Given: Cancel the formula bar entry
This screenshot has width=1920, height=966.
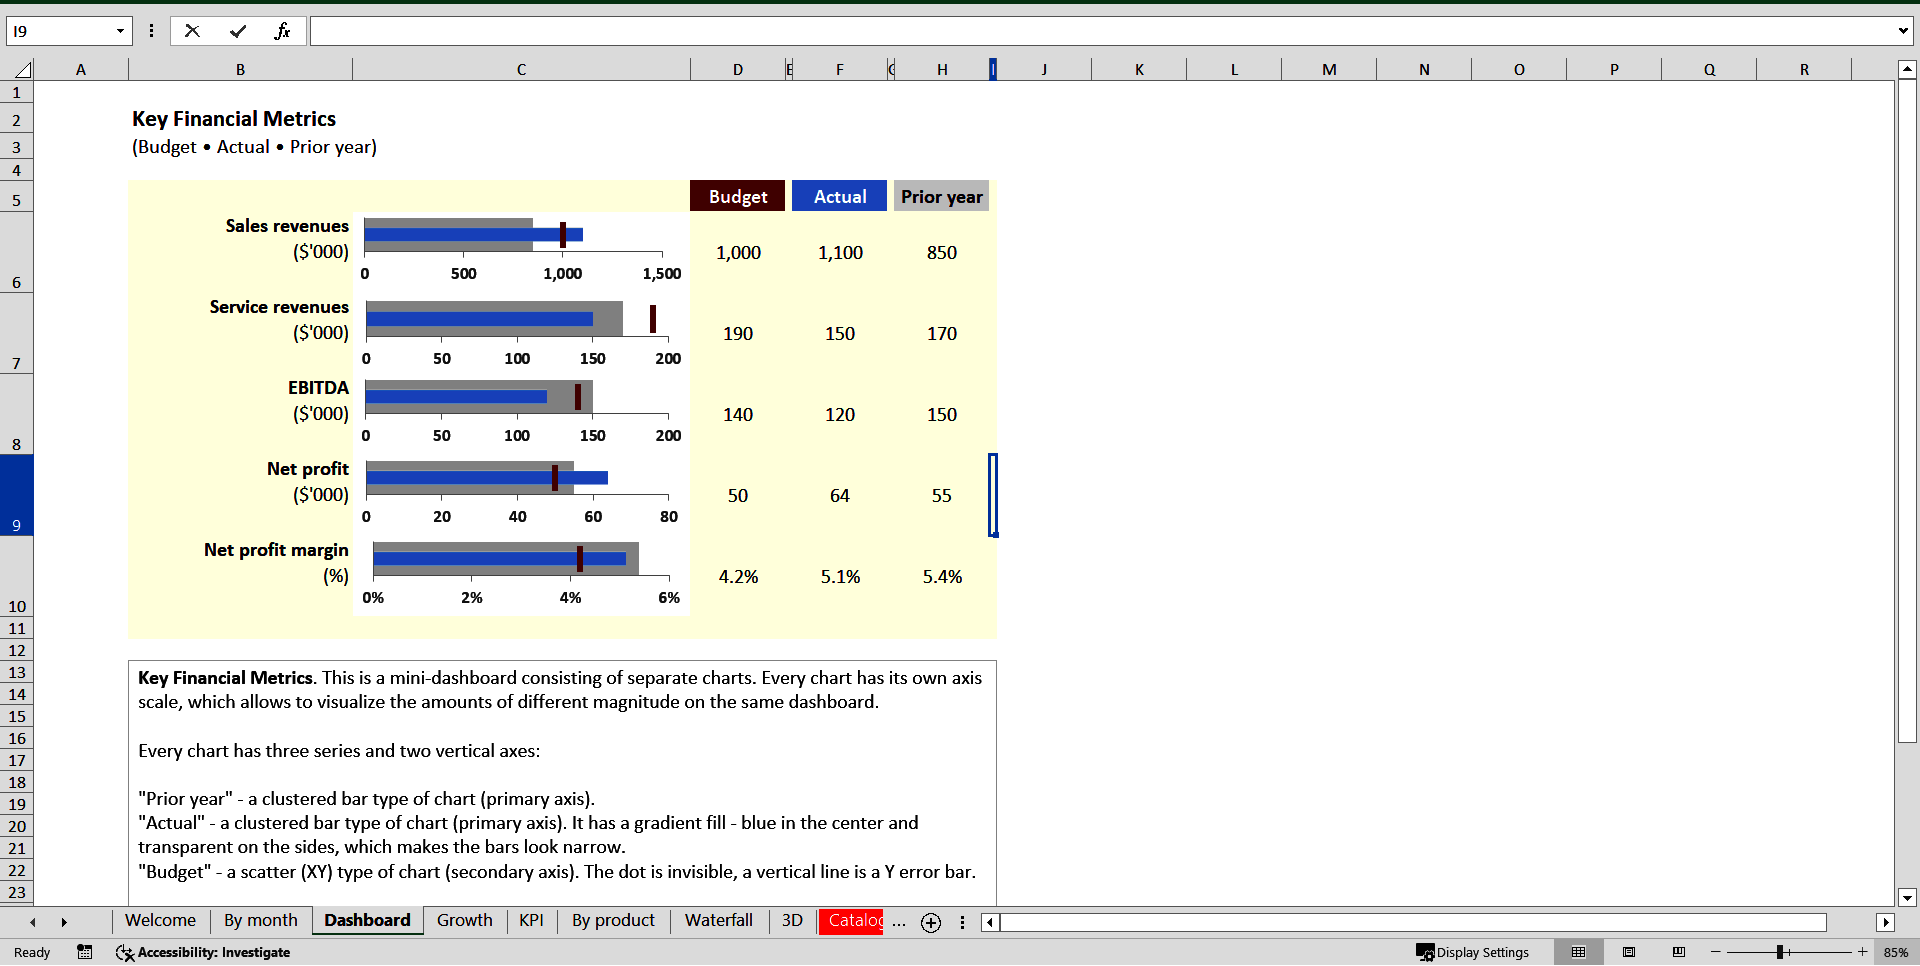Looking at the screenshot, I should pos(192,31).
